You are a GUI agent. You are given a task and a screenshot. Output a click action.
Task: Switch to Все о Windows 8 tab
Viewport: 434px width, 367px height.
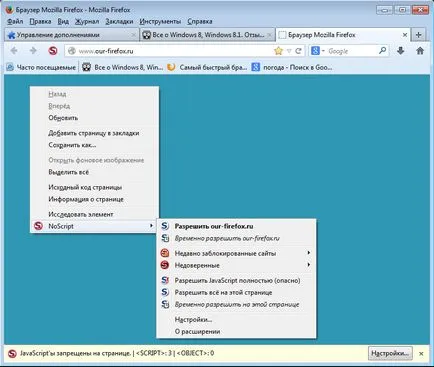(207, 35)
